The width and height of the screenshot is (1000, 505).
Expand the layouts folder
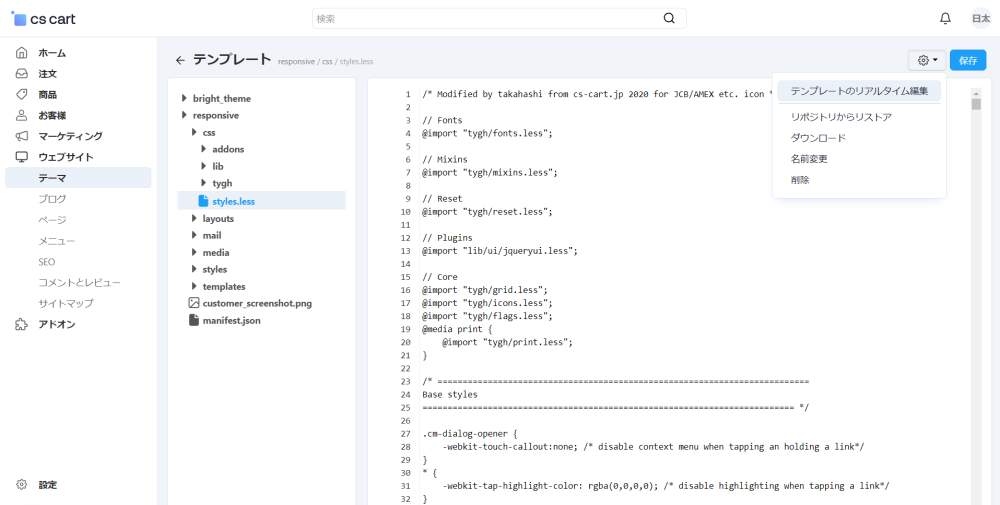click(194, 219)
